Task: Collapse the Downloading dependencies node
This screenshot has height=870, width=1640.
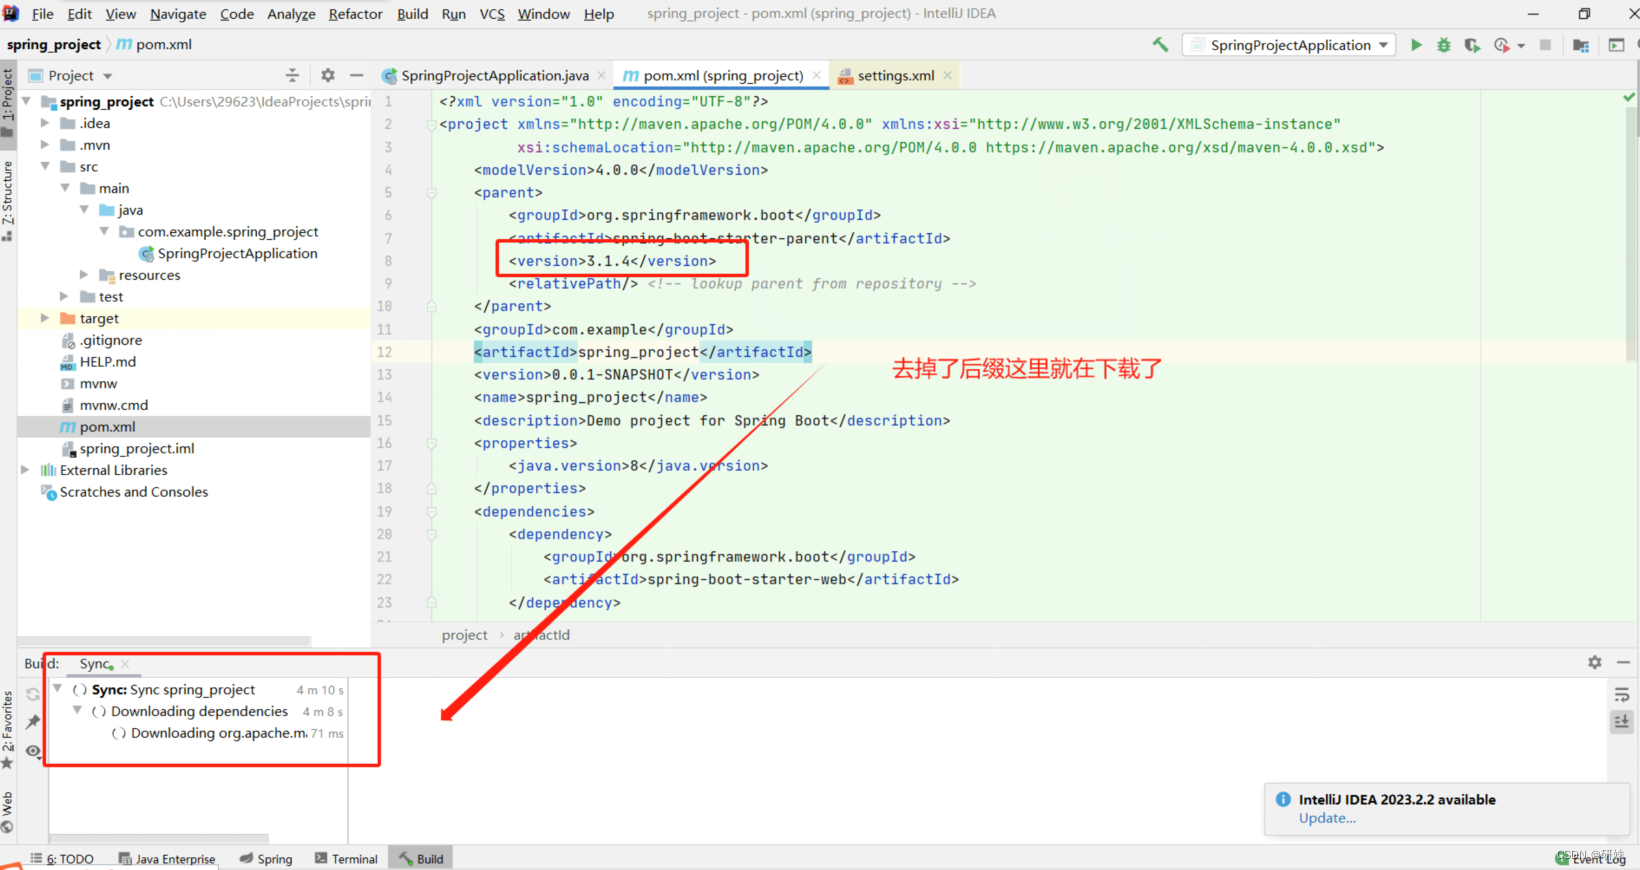Action: click(77, 711)
